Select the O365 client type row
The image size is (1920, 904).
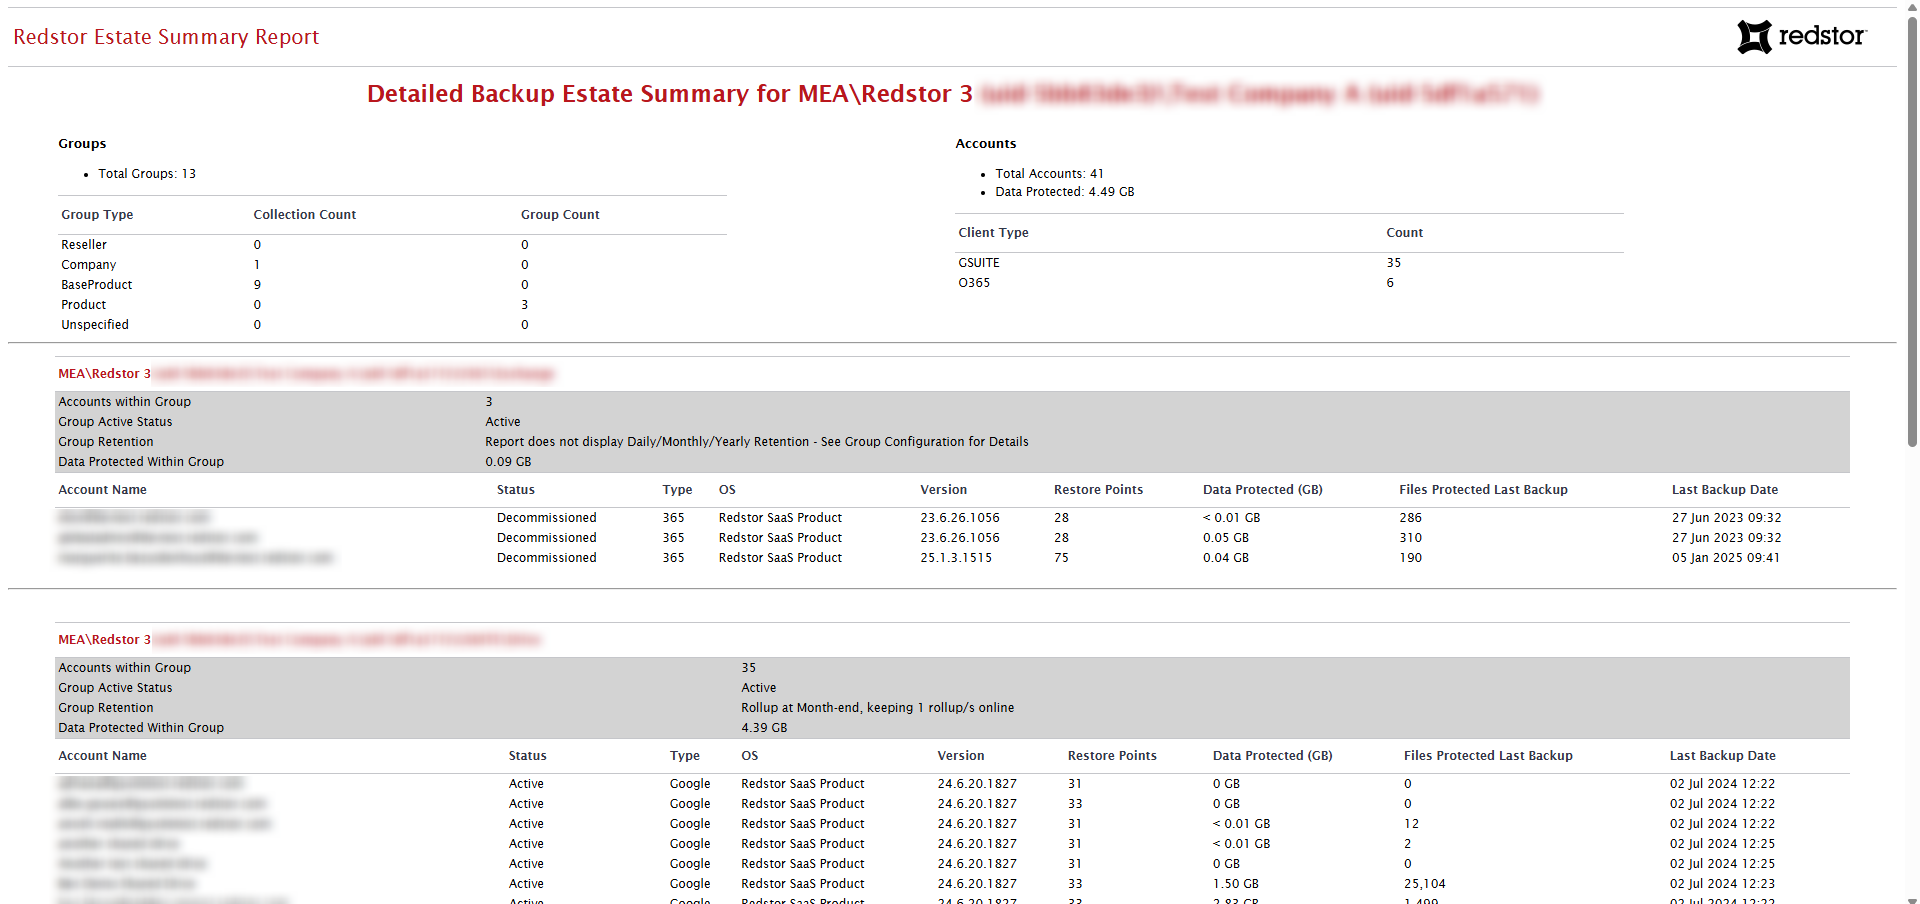tap(1289, 283)
